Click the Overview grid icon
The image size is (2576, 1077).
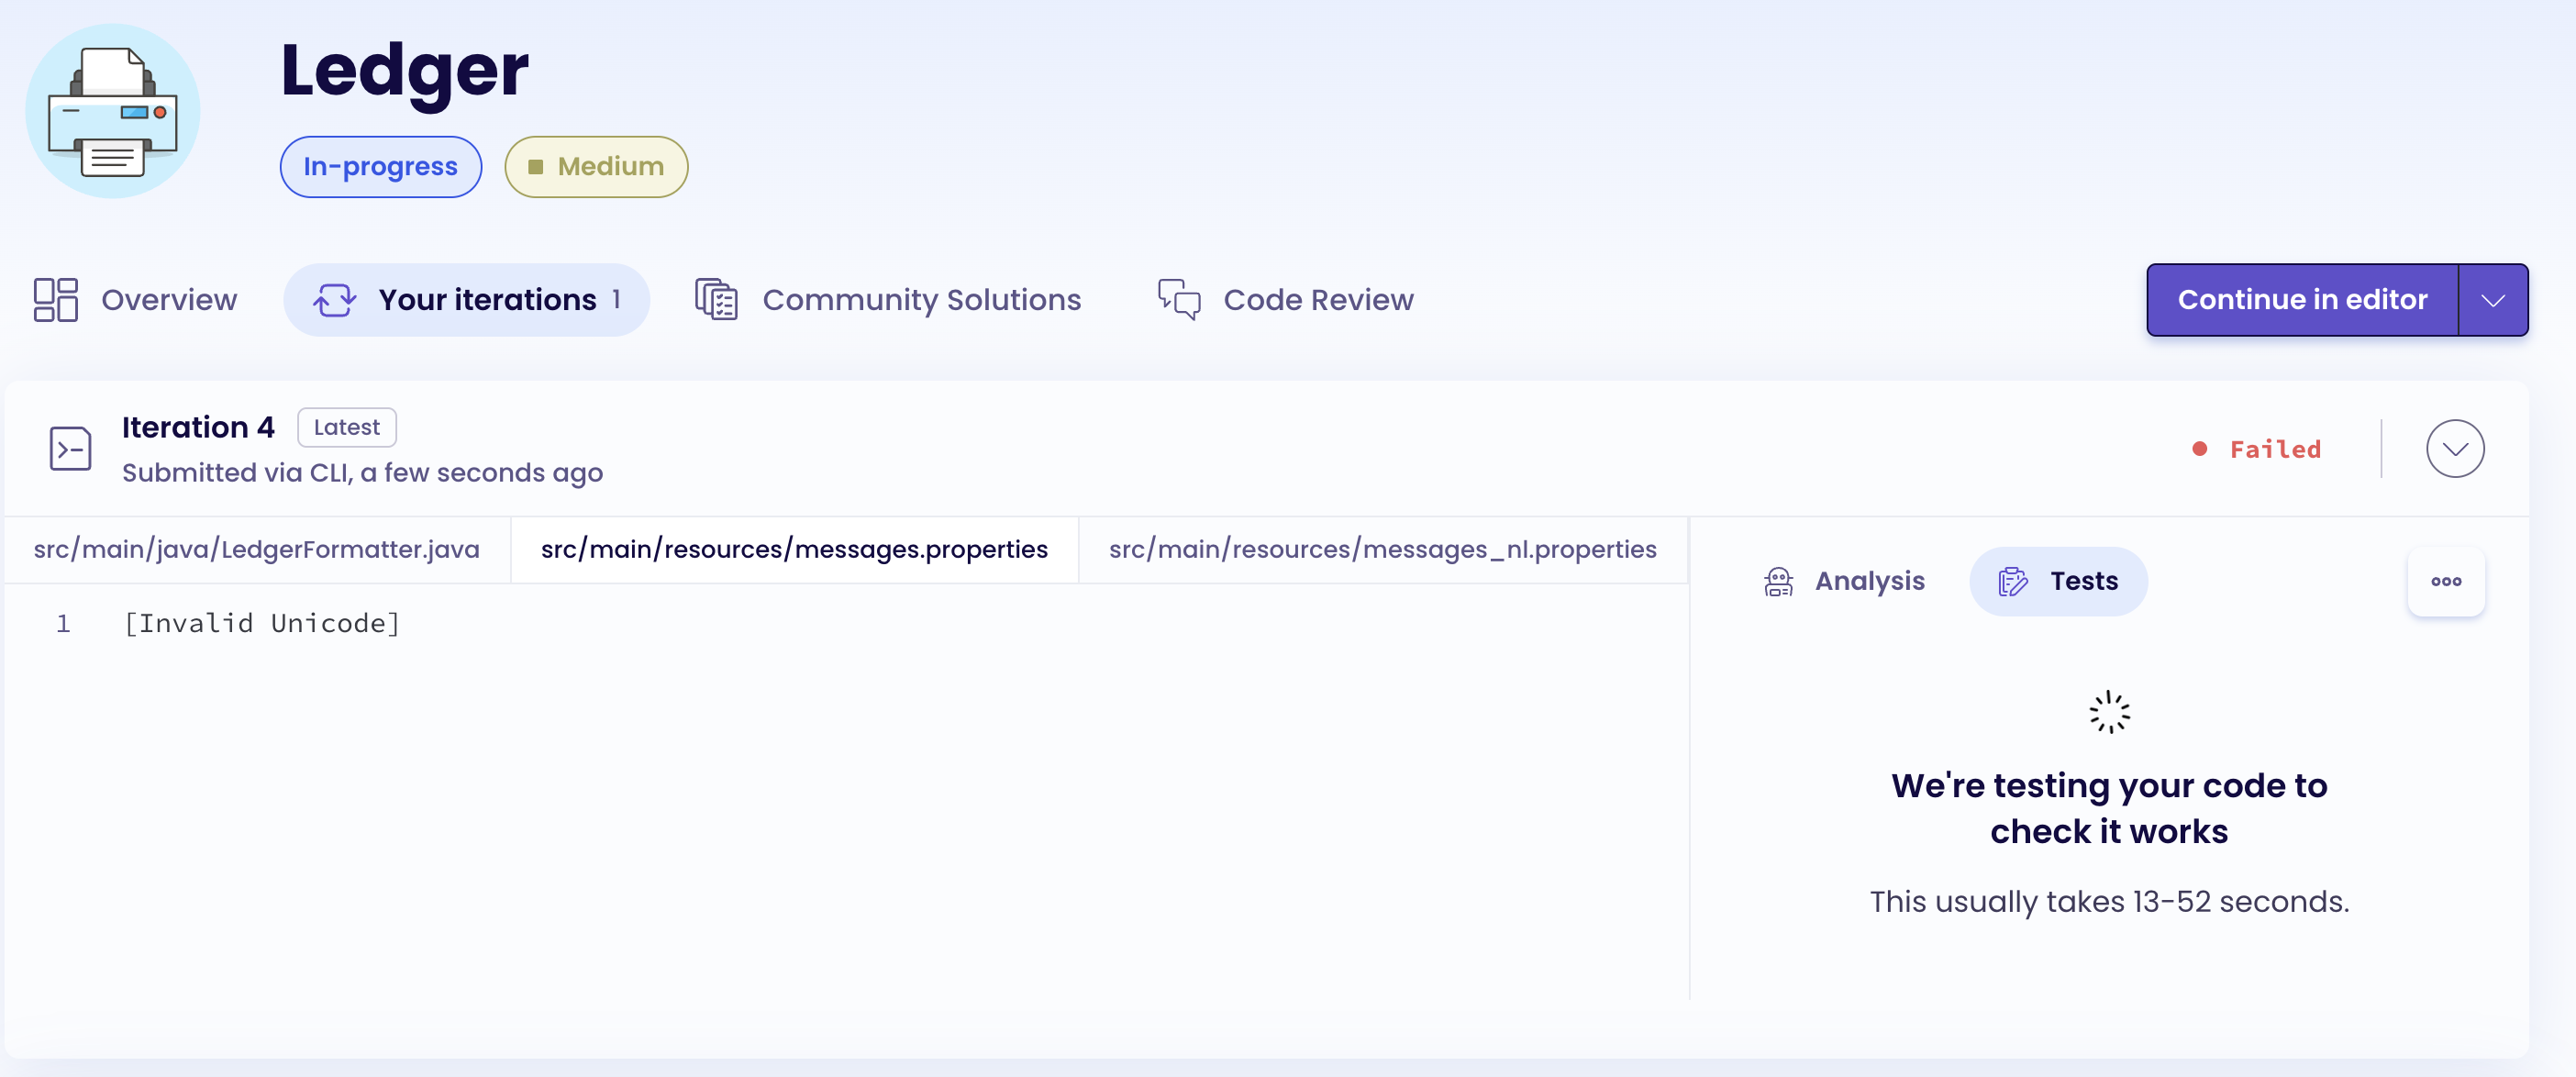56,300
